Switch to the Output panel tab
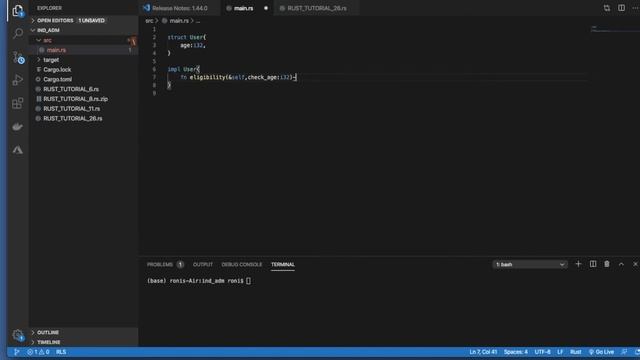Viewport: 640px width, 360px height. point(203,264)
